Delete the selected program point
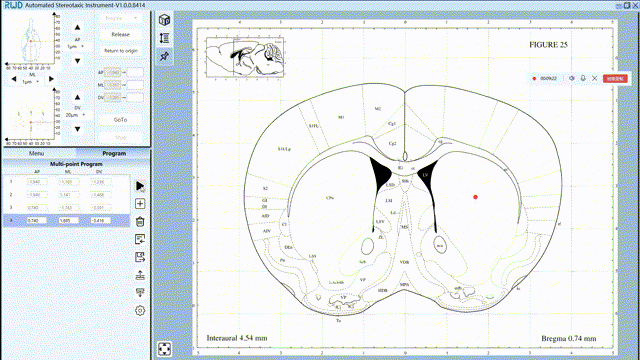This screenshot has height=360, width=640. [x=140, y=222]
